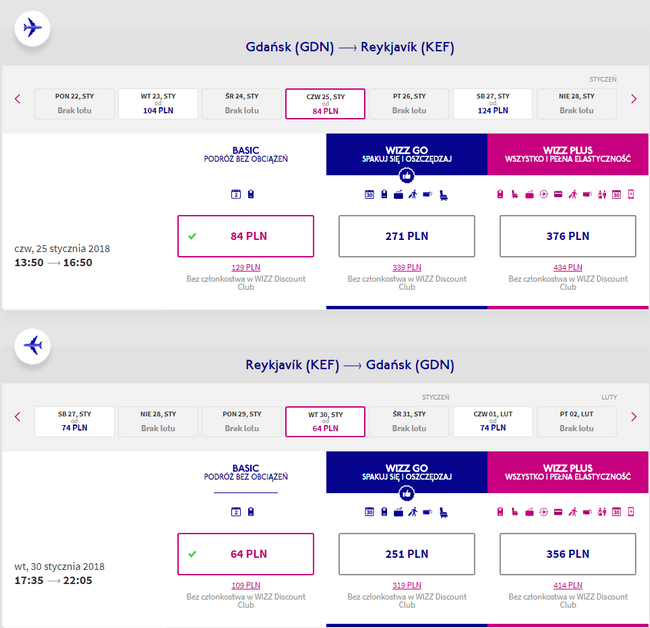Screen dimensions: 650x628
Task: Choose the 84 PLN Basic fare
Action: [x=246, y=236]
